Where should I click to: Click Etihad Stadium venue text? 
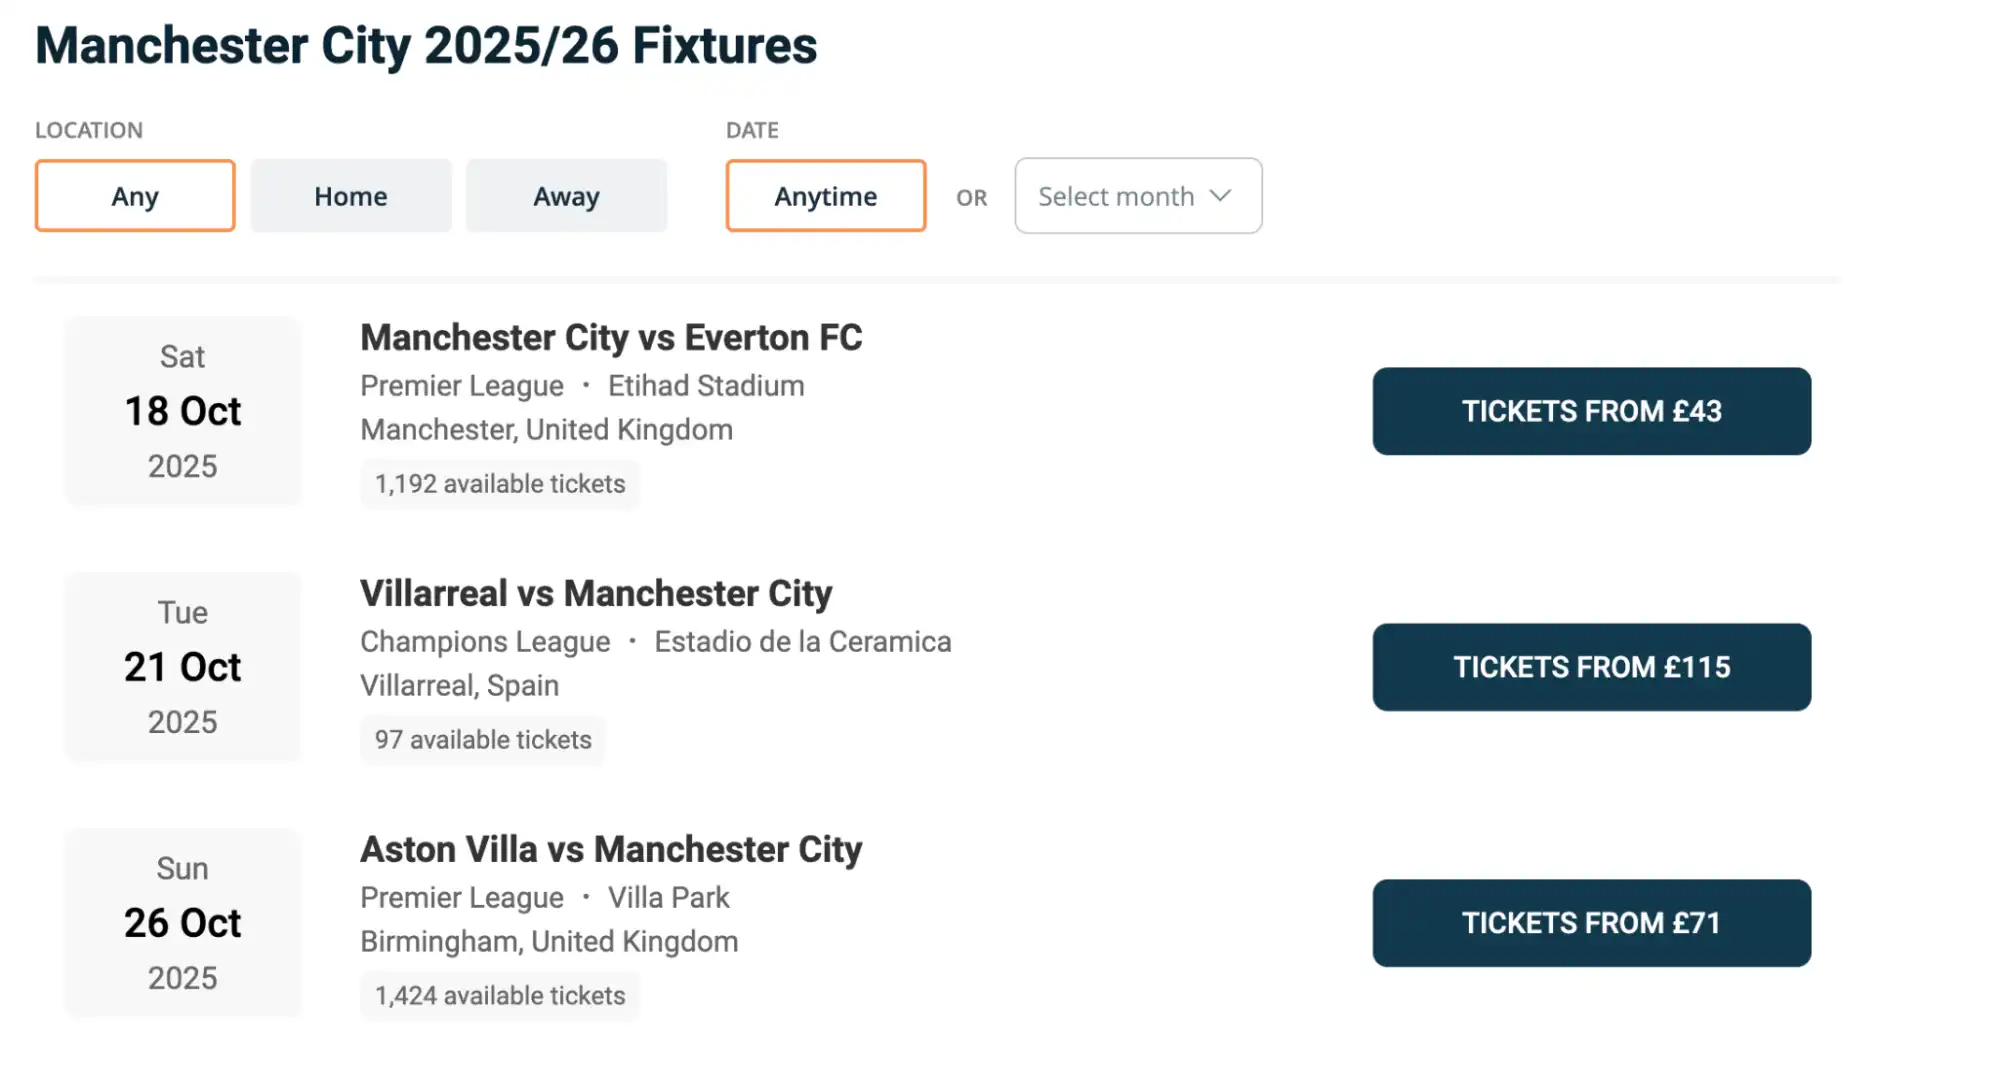pos(705,385)
